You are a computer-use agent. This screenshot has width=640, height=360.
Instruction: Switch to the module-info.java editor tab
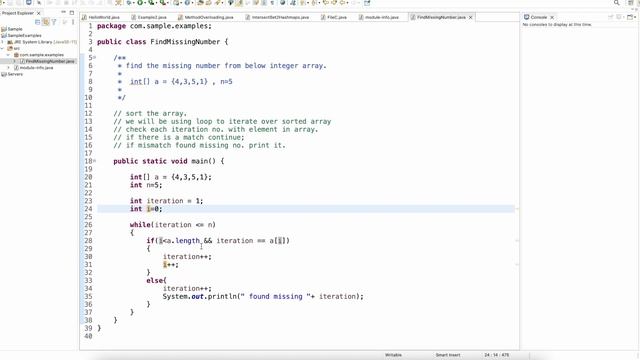tap(378, 17)
